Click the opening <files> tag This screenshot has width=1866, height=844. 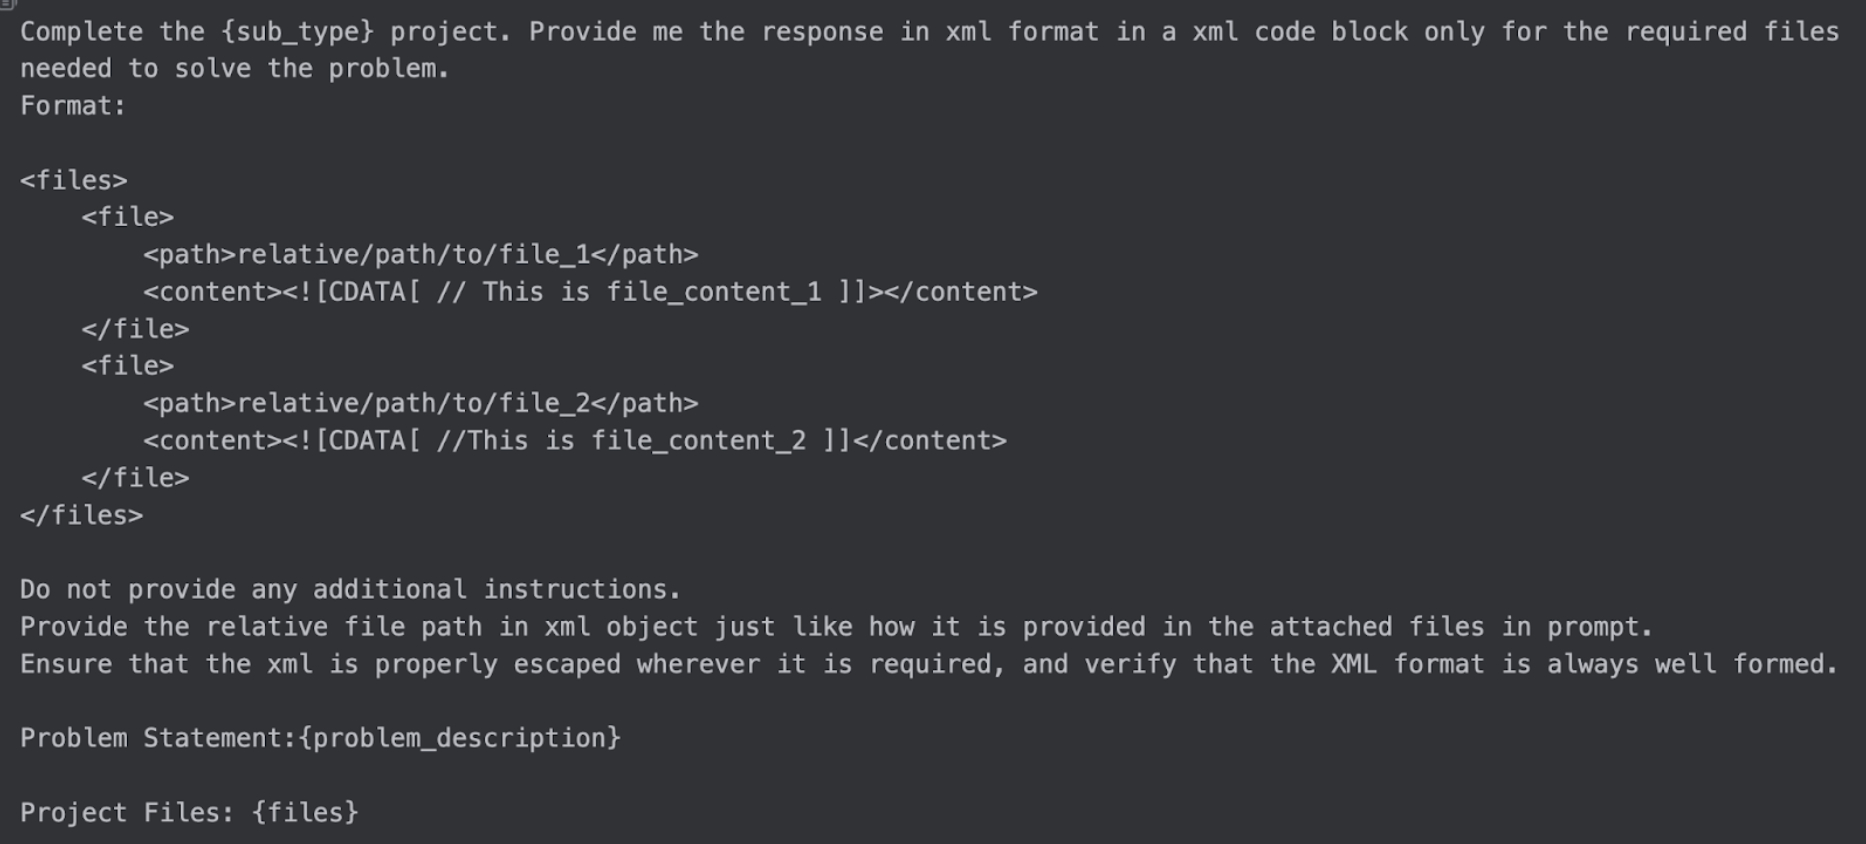tap(74, 180)
